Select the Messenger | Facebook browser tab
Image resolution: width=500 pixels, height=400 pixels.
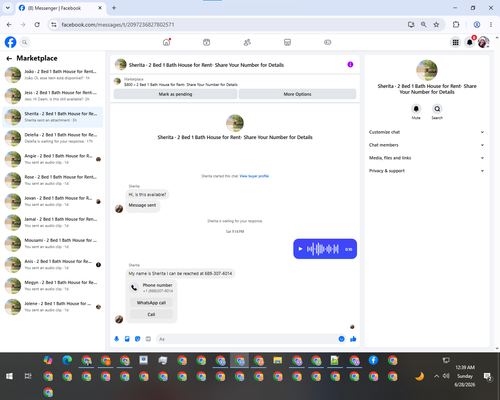[x=60, y=8]
